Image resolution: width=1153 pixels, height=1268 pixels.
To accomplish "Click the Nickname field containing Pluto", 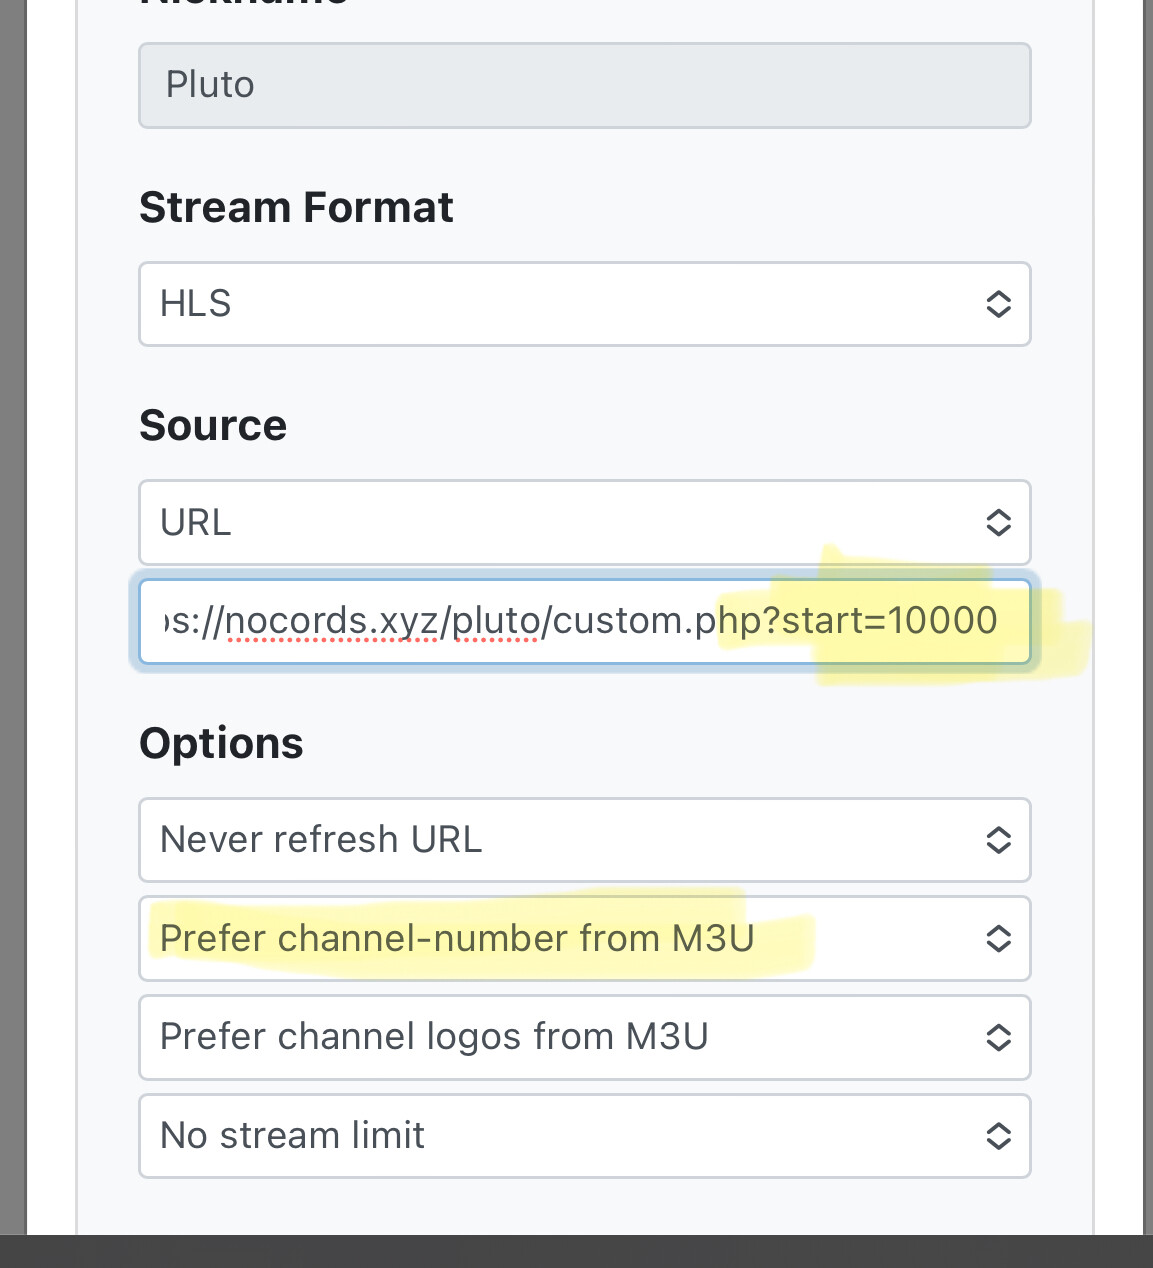I will tap(584, 85).
